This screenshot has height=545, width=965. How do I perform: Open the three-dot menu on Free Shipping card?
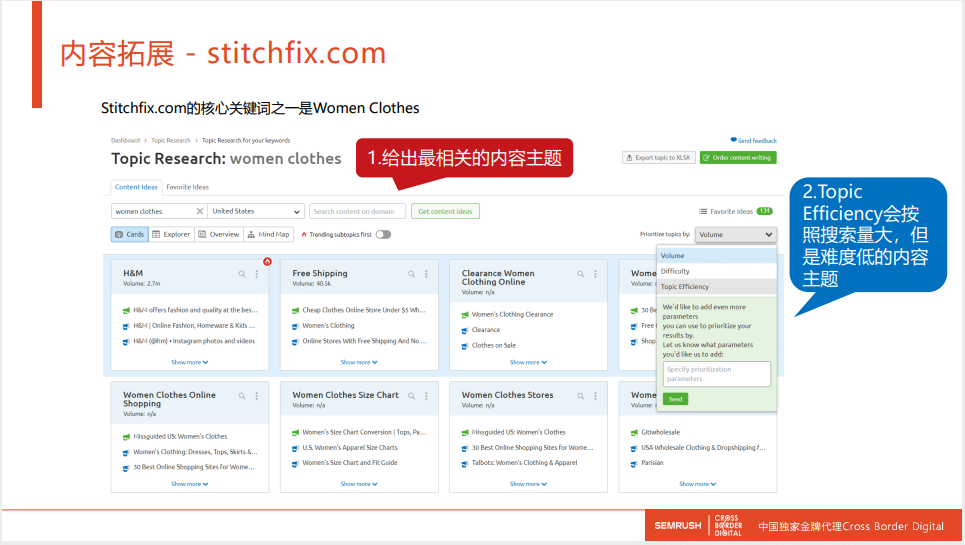[425, 274]
